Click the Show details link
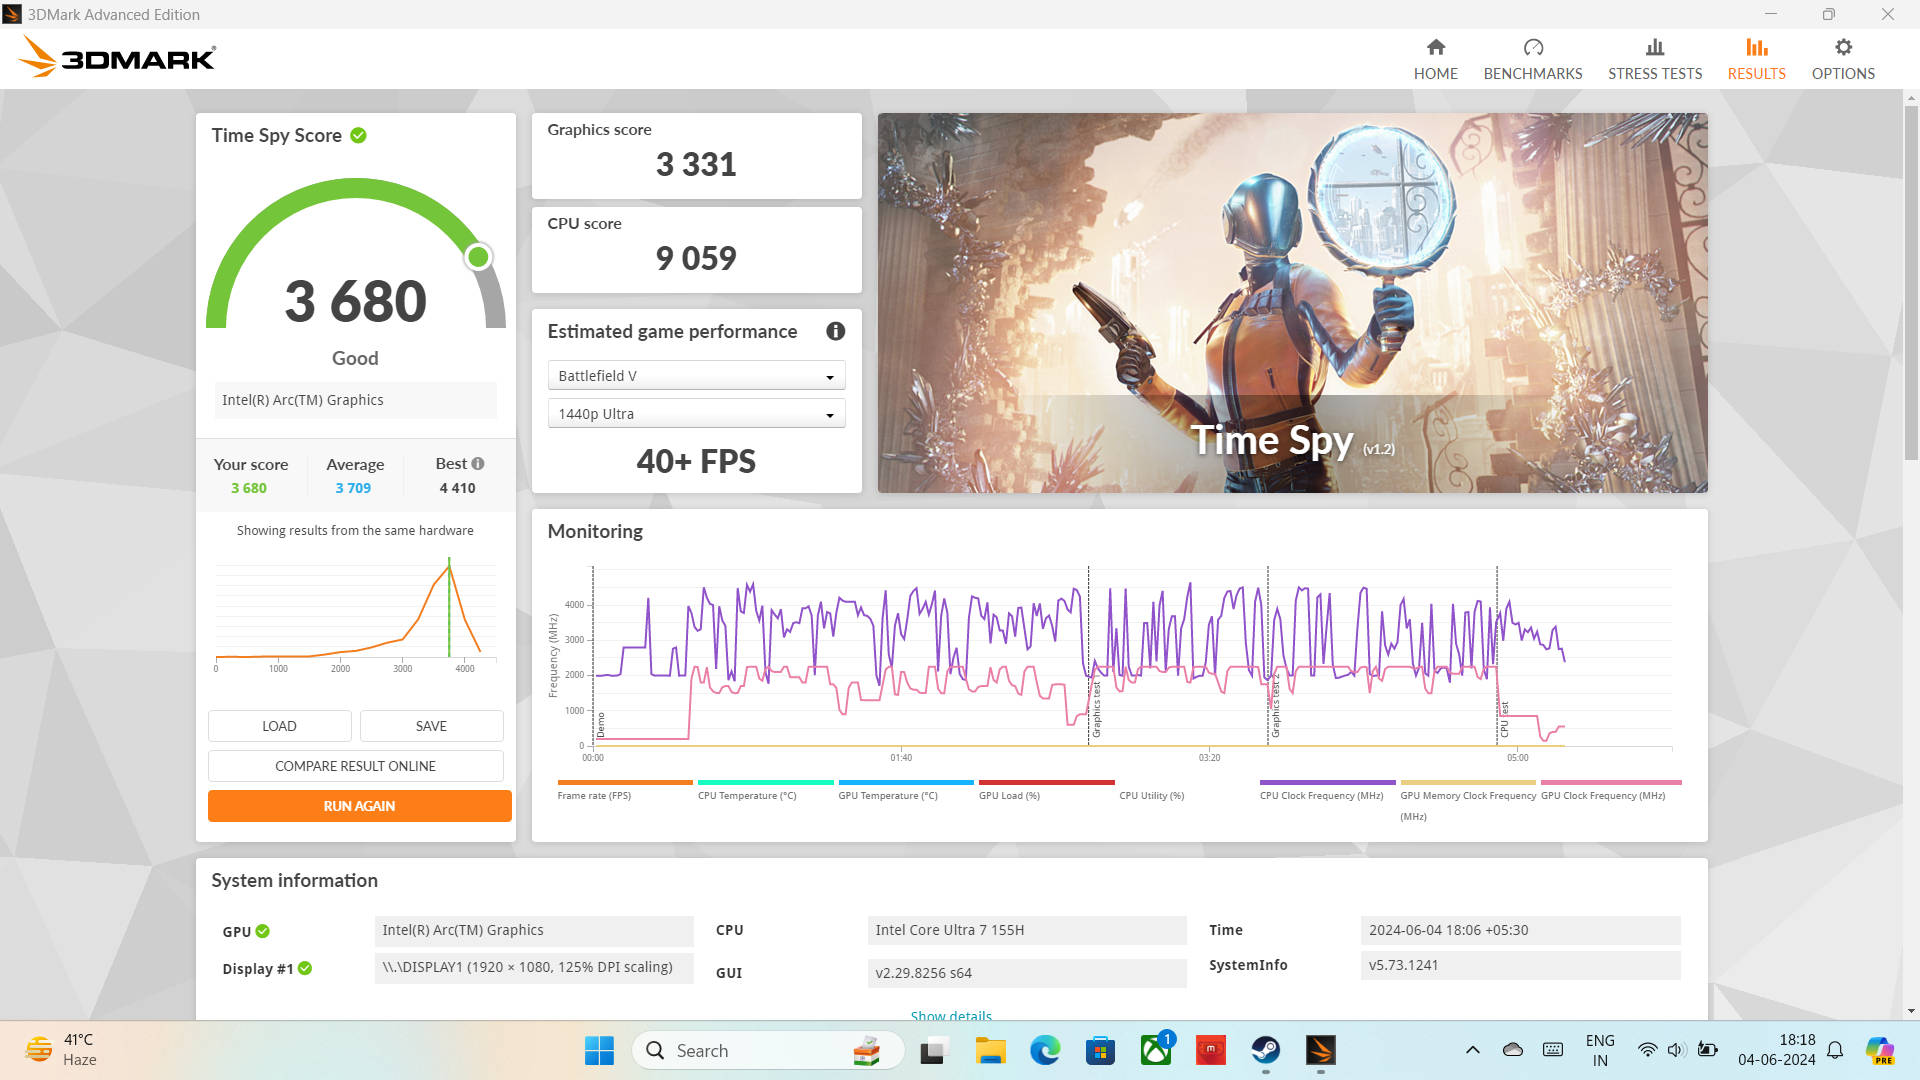The width and height of the screenshot is (1920, 1080). click(x=951, y=1015)
